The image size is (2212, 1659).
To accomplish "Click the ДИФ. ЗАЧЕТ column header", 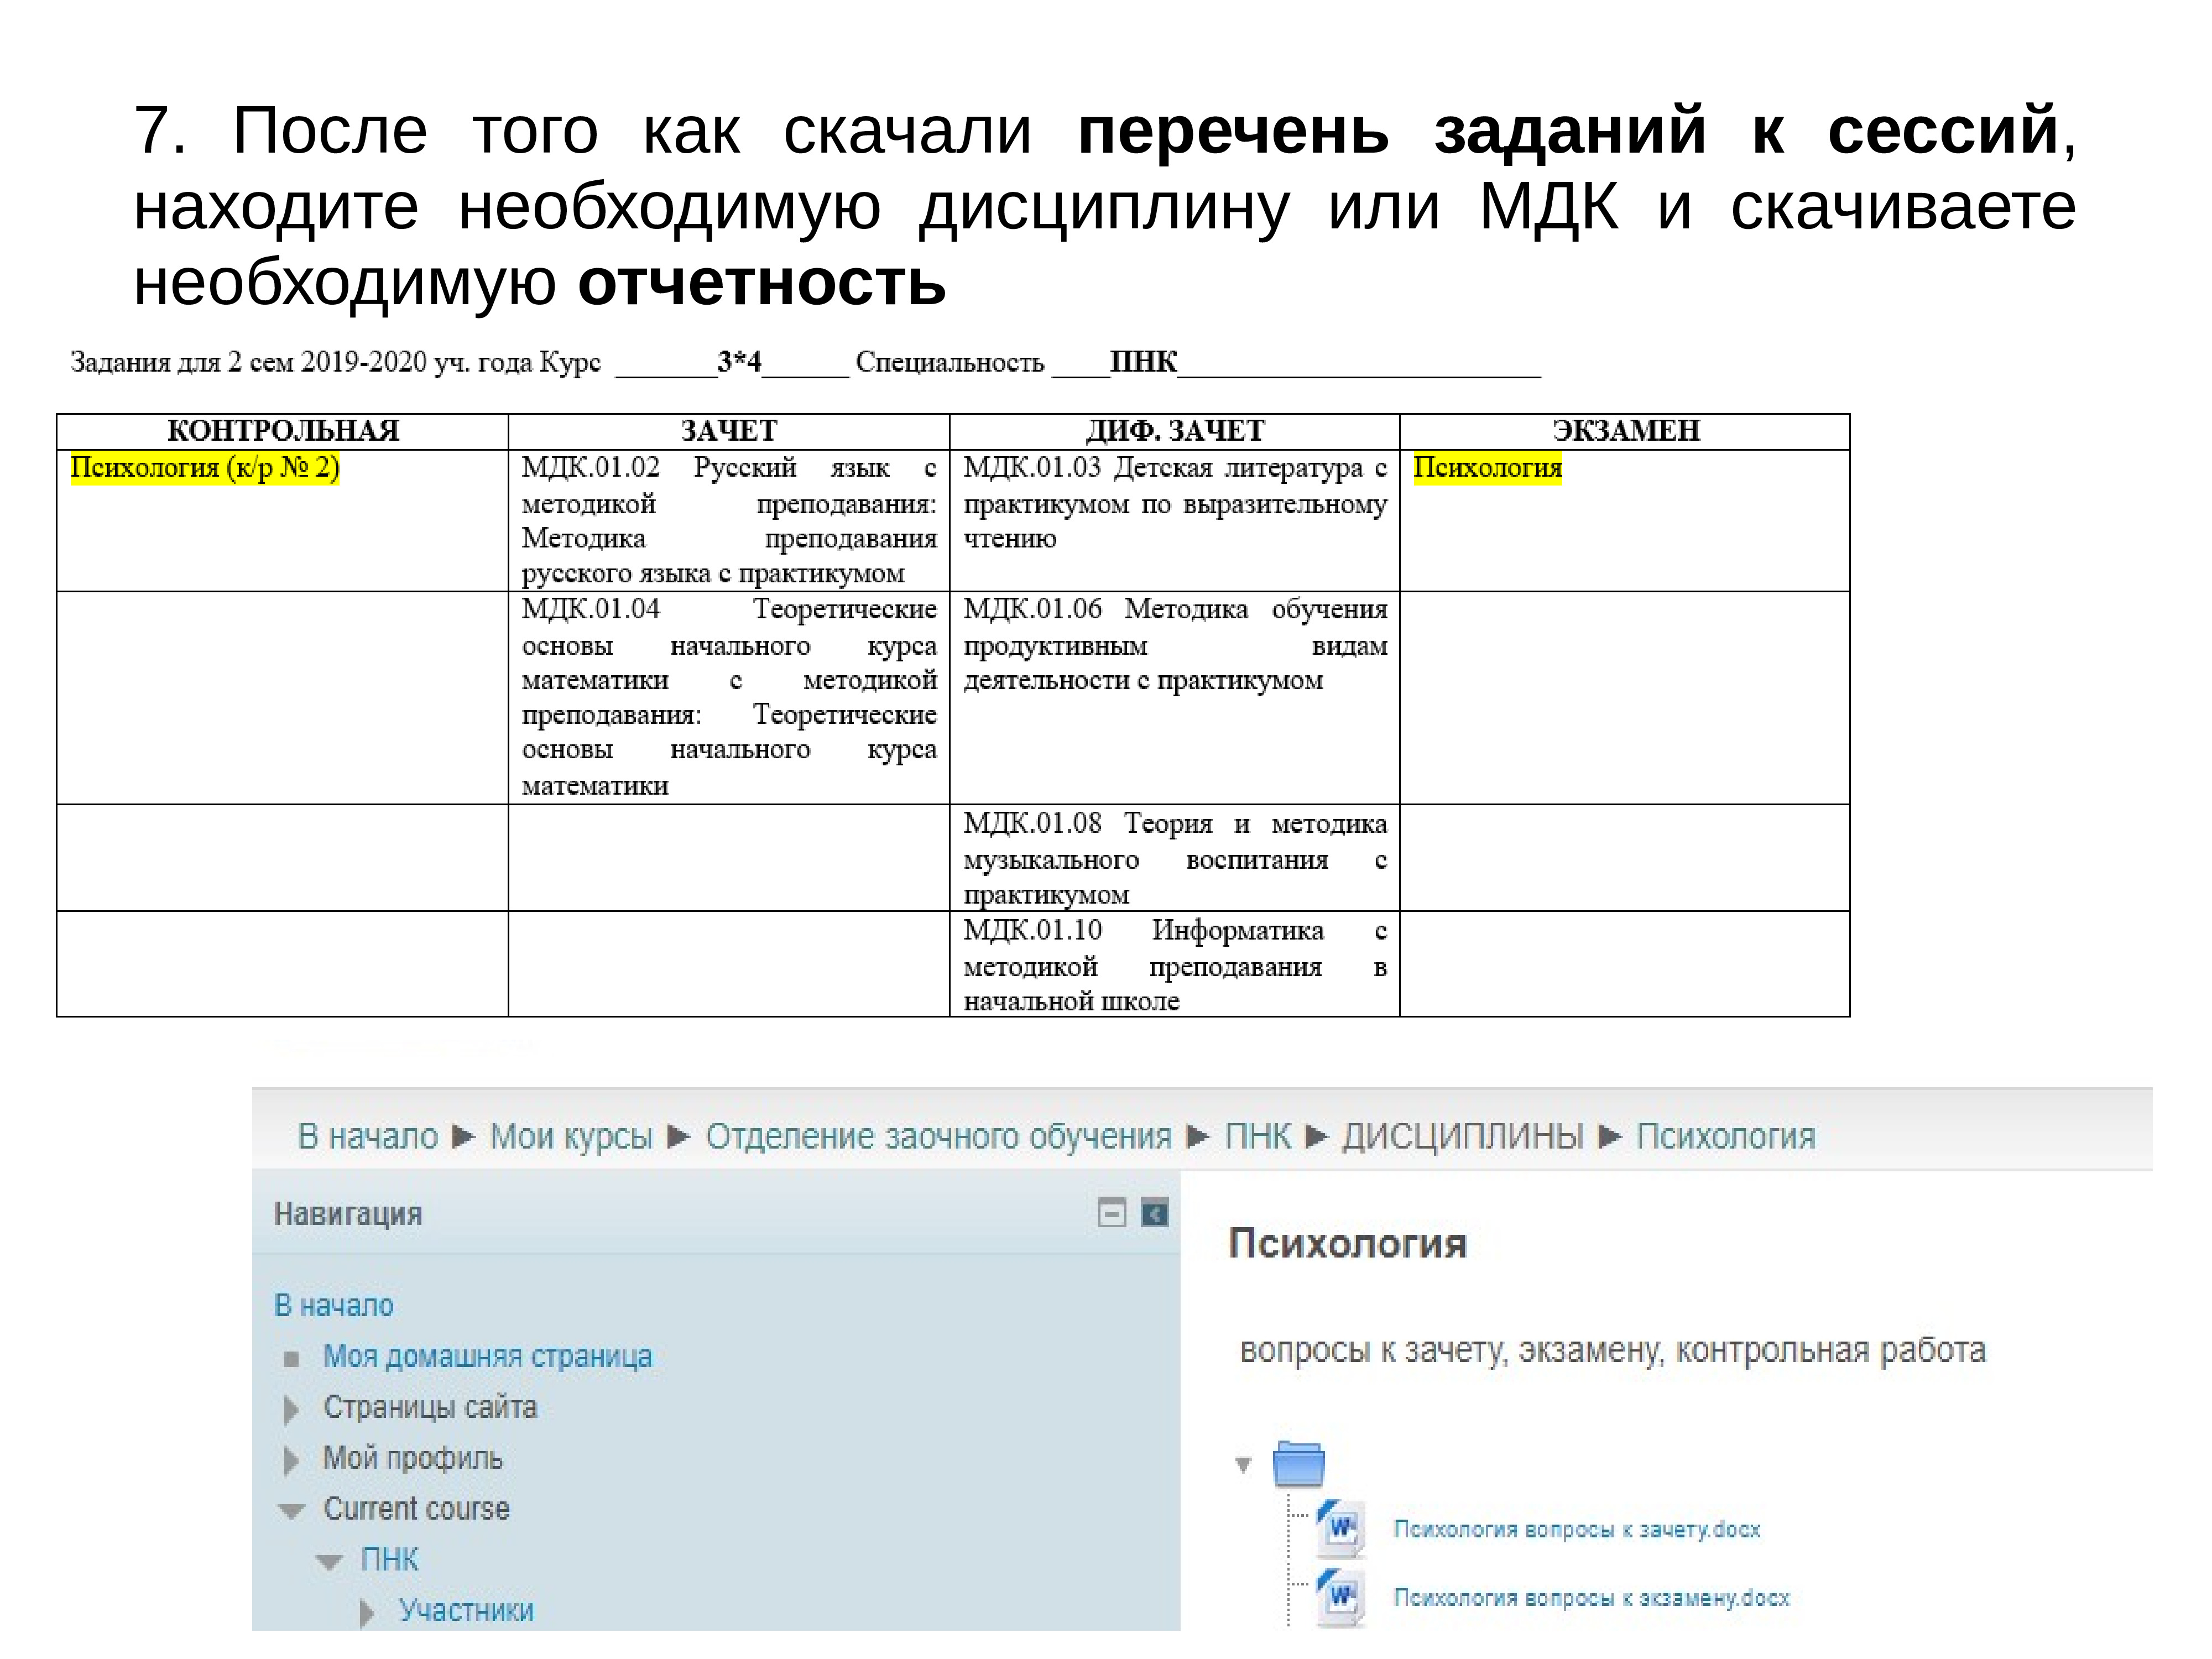I will tap(1175, 431).
